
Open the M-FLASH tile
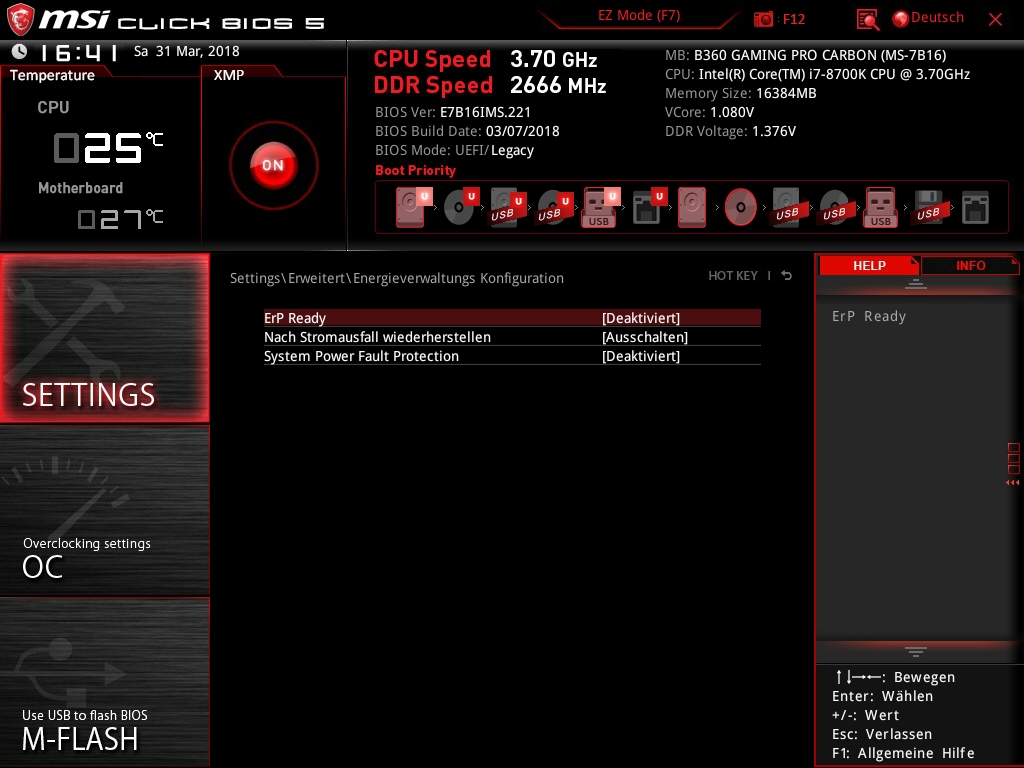click(x=104, y=682)
